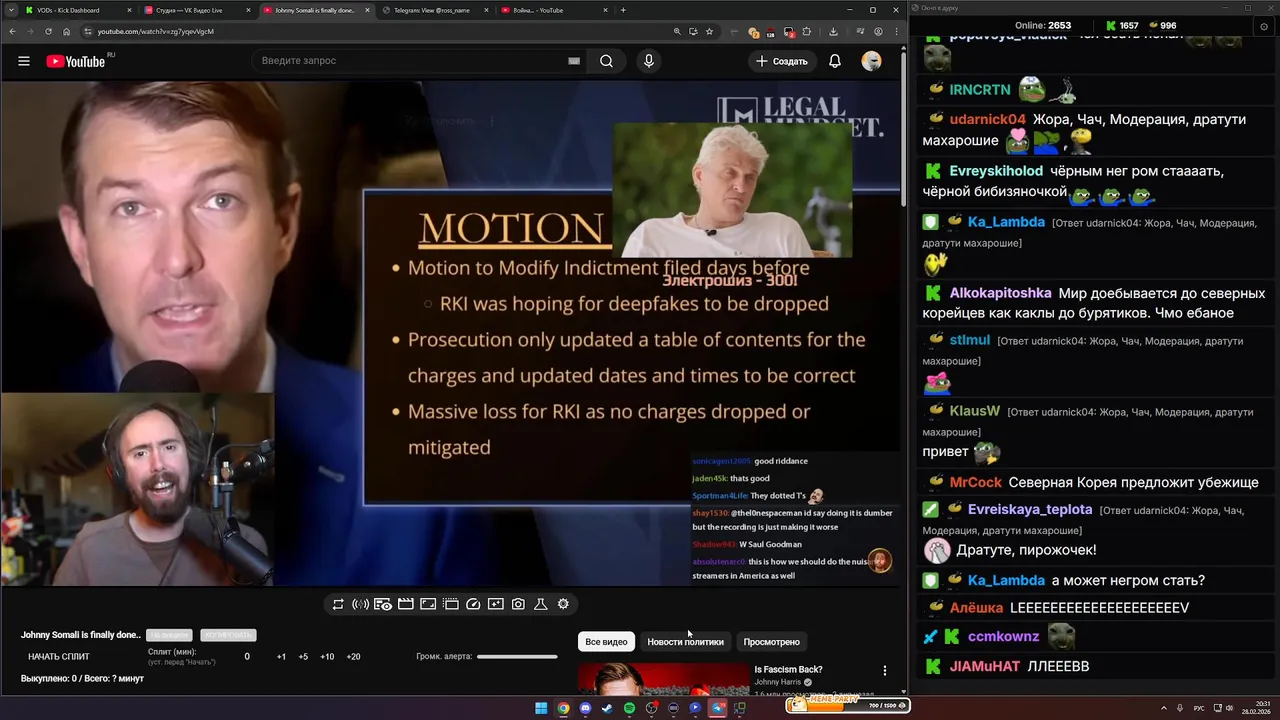Take a screenshot with camera icon

point(518,604)
